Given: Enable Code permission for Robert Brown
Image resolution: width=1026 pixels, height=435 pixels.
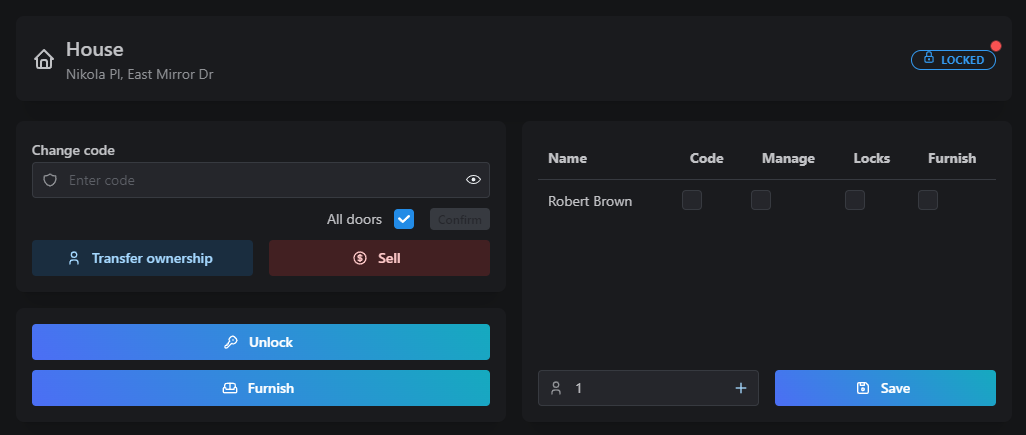Looking at the screenshot, I should click(692, 200).
